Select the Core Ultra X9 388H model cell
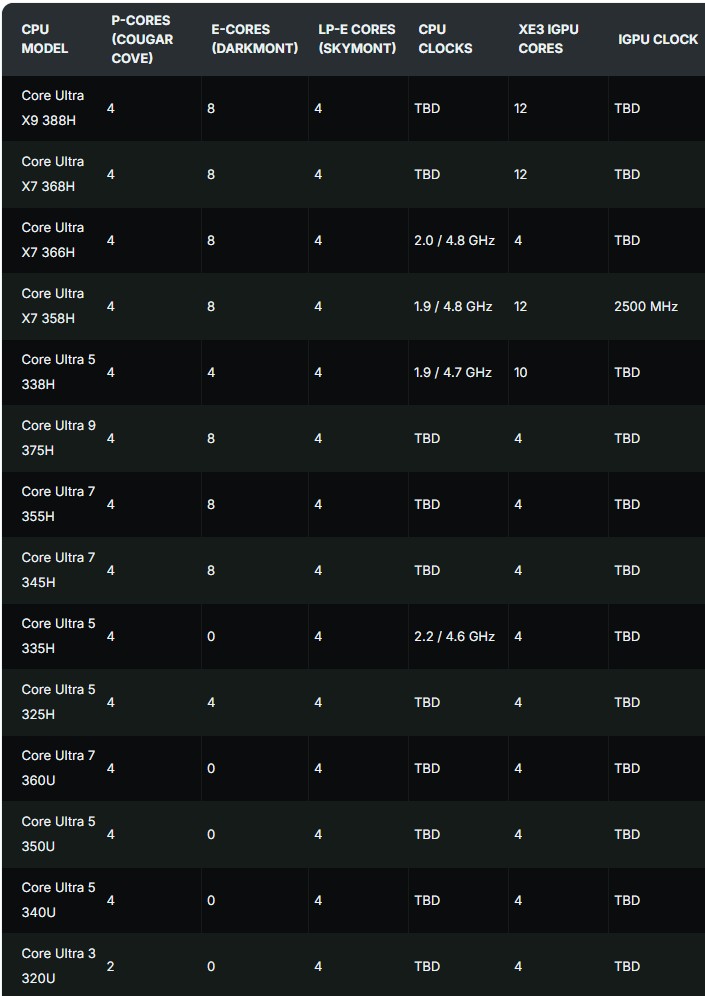The width and height of the screenshot is (705, 996). [x=53, y=108]
